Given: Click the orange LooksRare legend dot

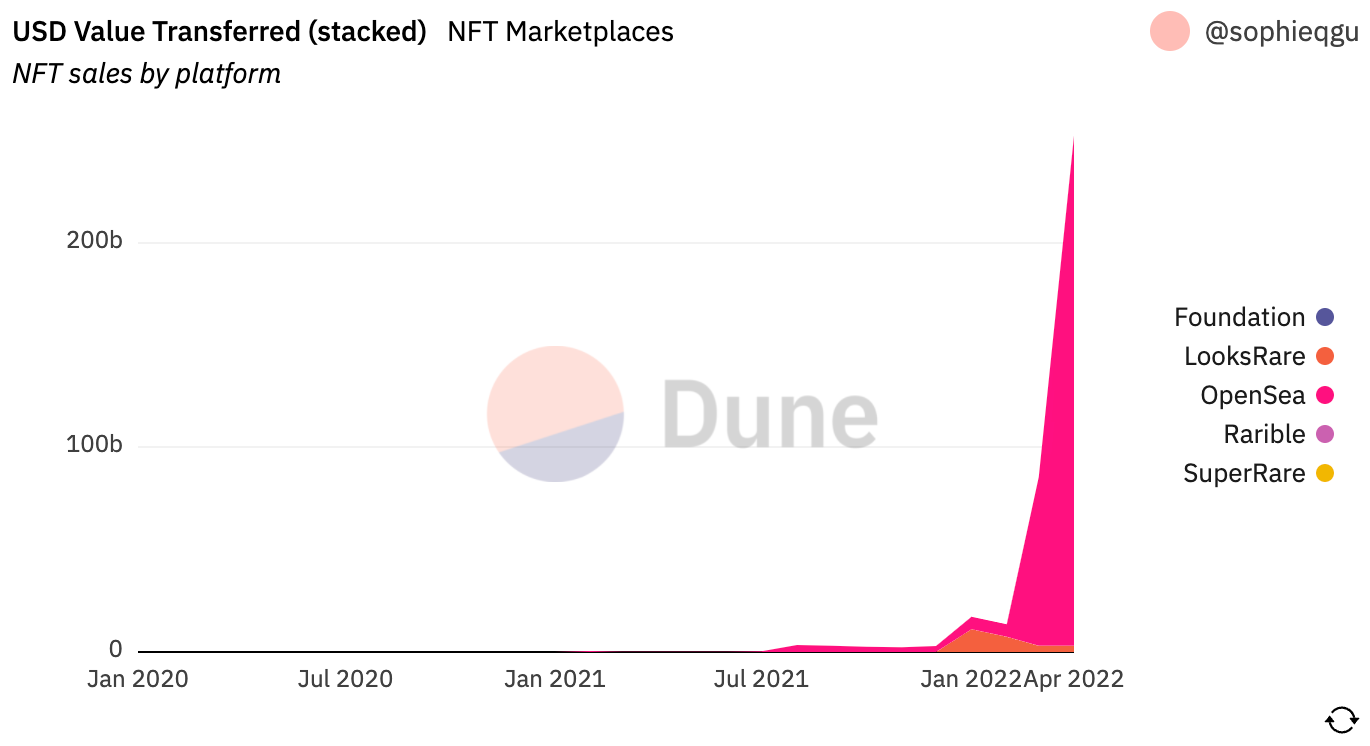Looking at the screenshot, I should pyautogui.click(x=1325, y=356).
